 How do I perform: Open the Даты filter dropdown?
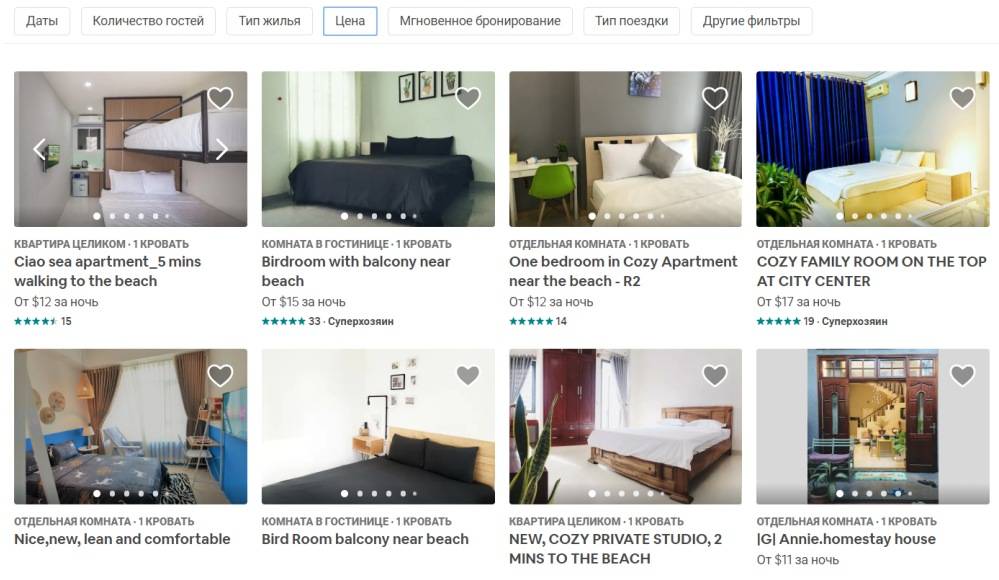coord(42,21)
